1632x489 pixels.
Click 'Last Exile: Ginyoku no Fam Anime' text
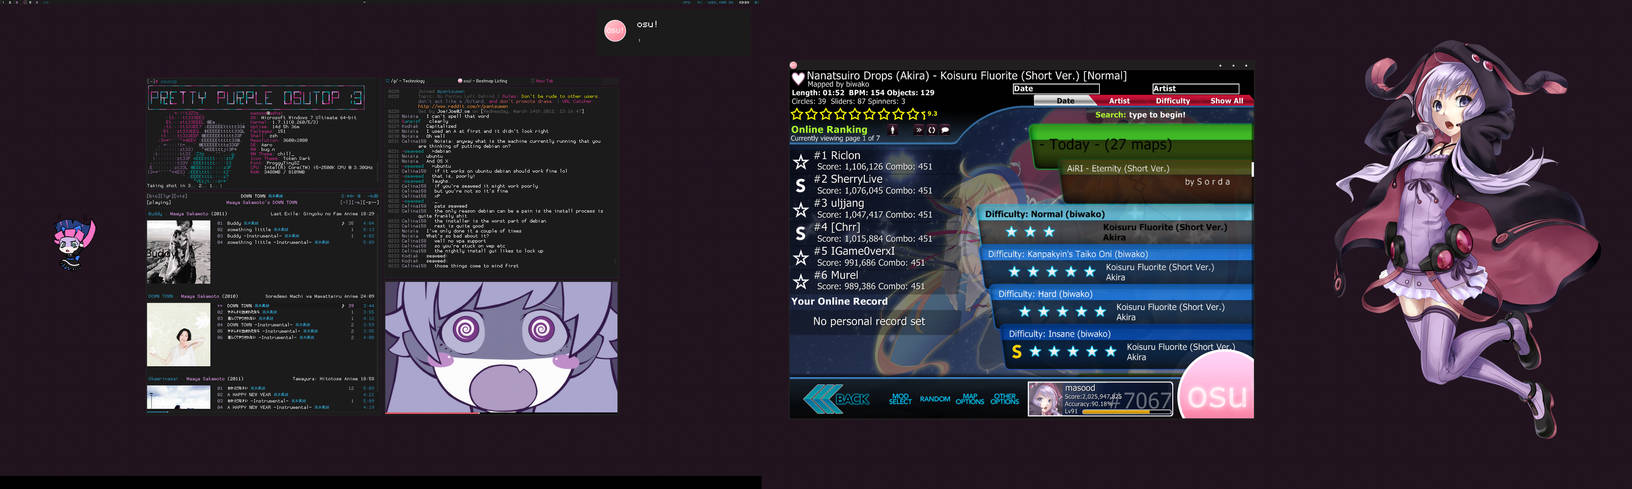(x=314, y=213)
